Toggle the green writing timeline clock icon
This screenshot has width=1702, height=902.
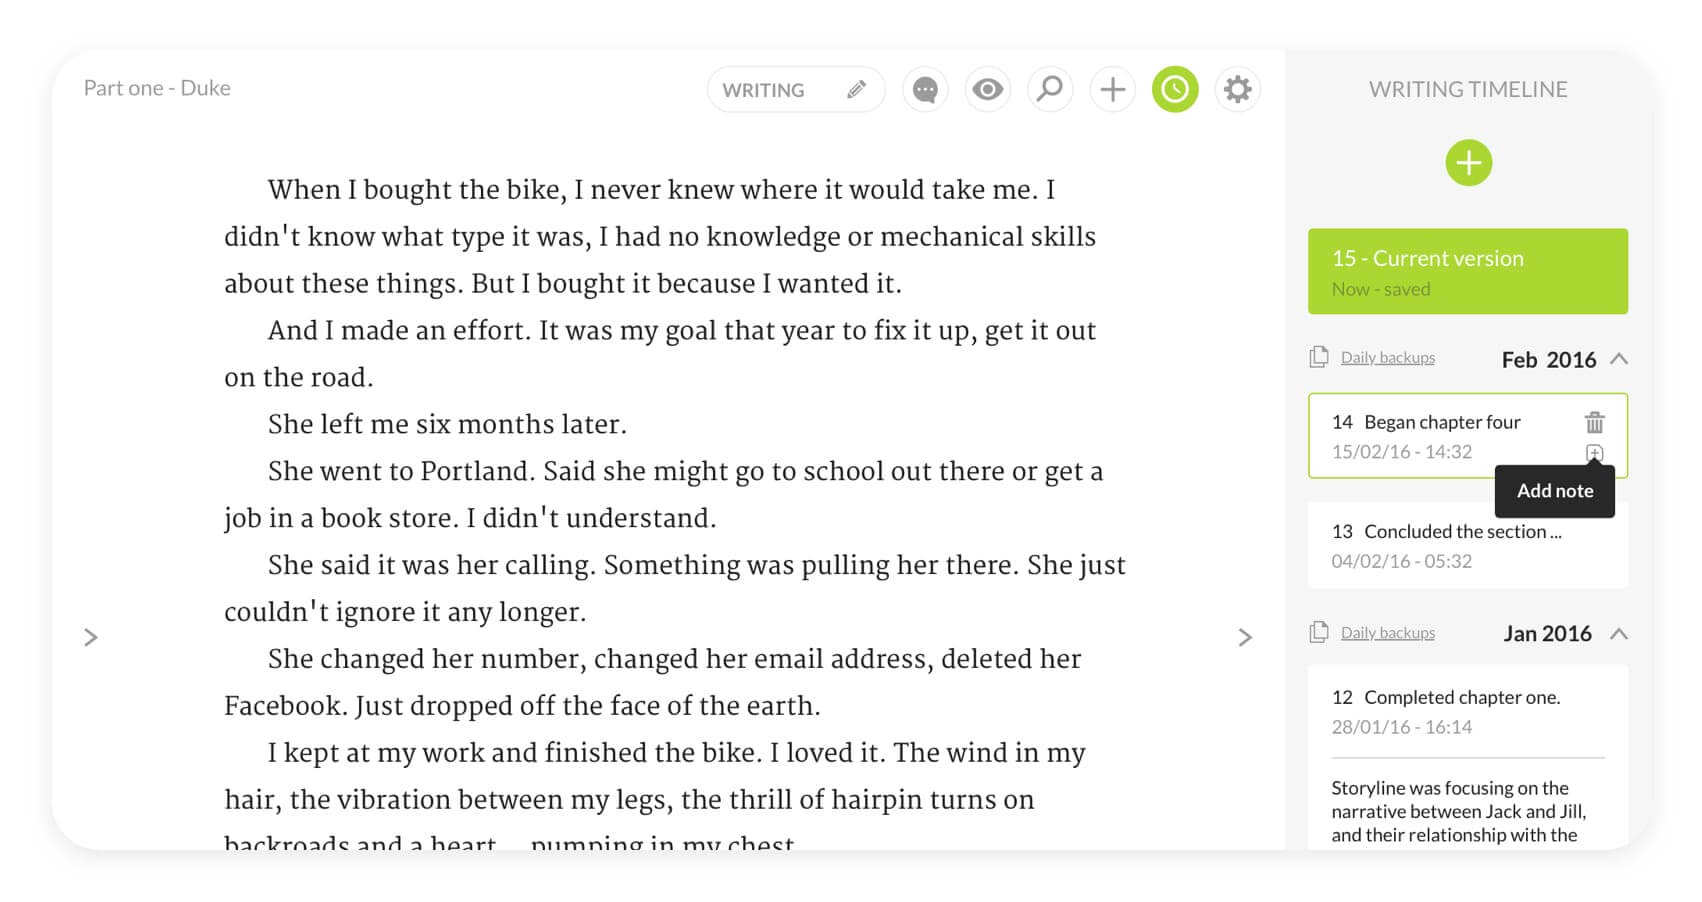(x=1175, y=90)
